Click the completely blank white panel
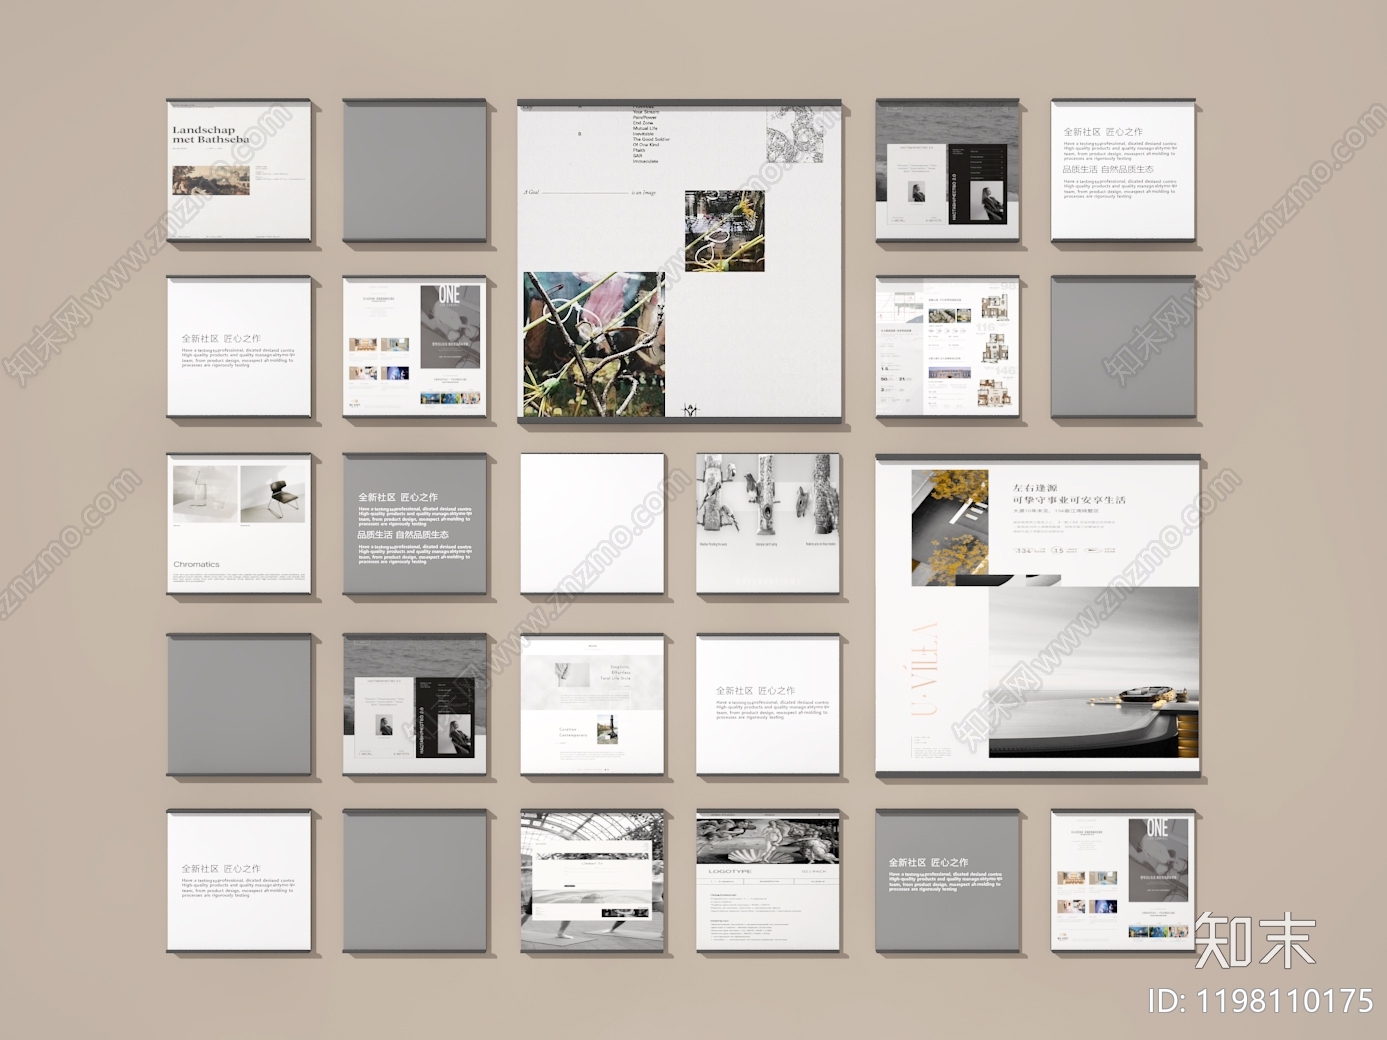 [x=592, y=524]
